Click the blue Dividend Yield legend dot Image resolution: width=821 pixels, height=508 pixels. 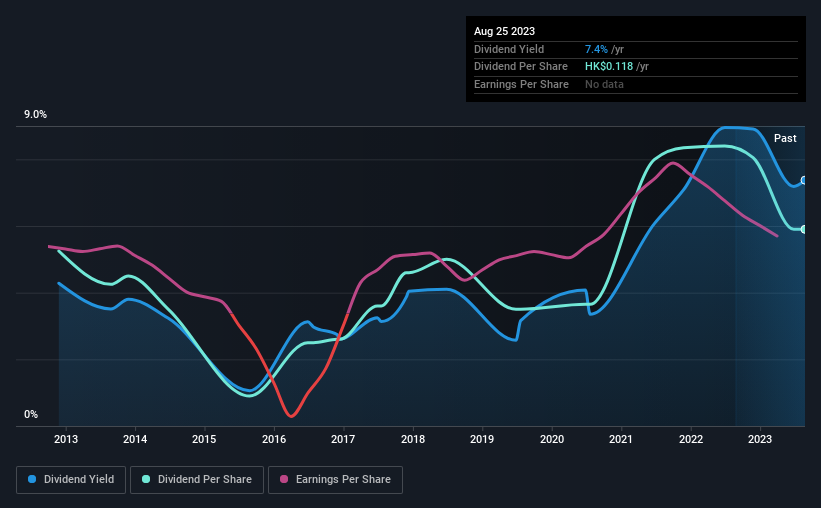click(x=32, y=479)
